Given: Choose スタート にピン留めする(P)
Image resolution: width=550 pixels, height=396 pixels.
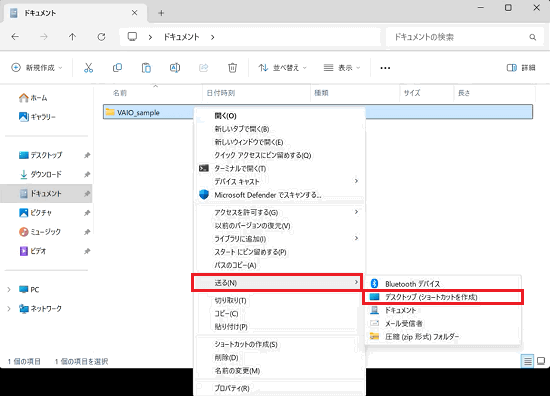Looking at the screenshot, I should 279,252.
